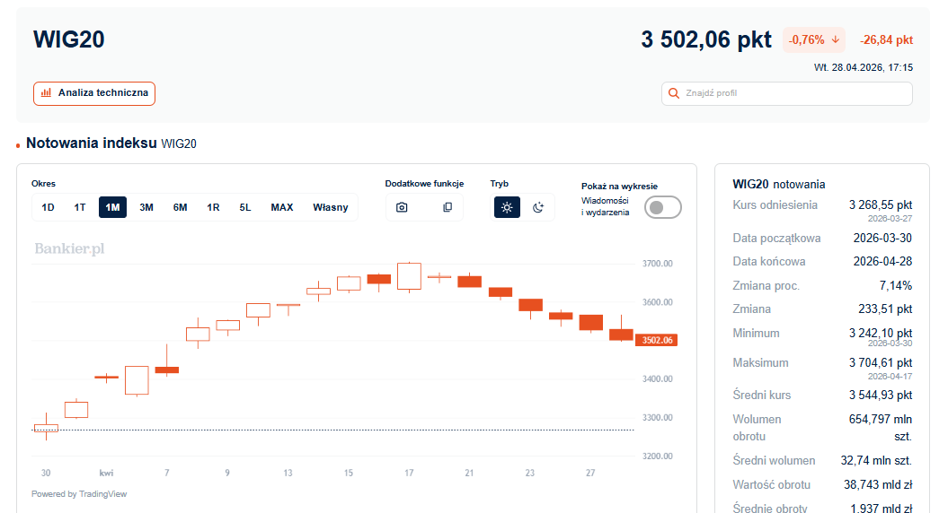The height and width of the screenshot is (513, 948).
Task: Switch chart period to 1R
Action: [213, 207]
